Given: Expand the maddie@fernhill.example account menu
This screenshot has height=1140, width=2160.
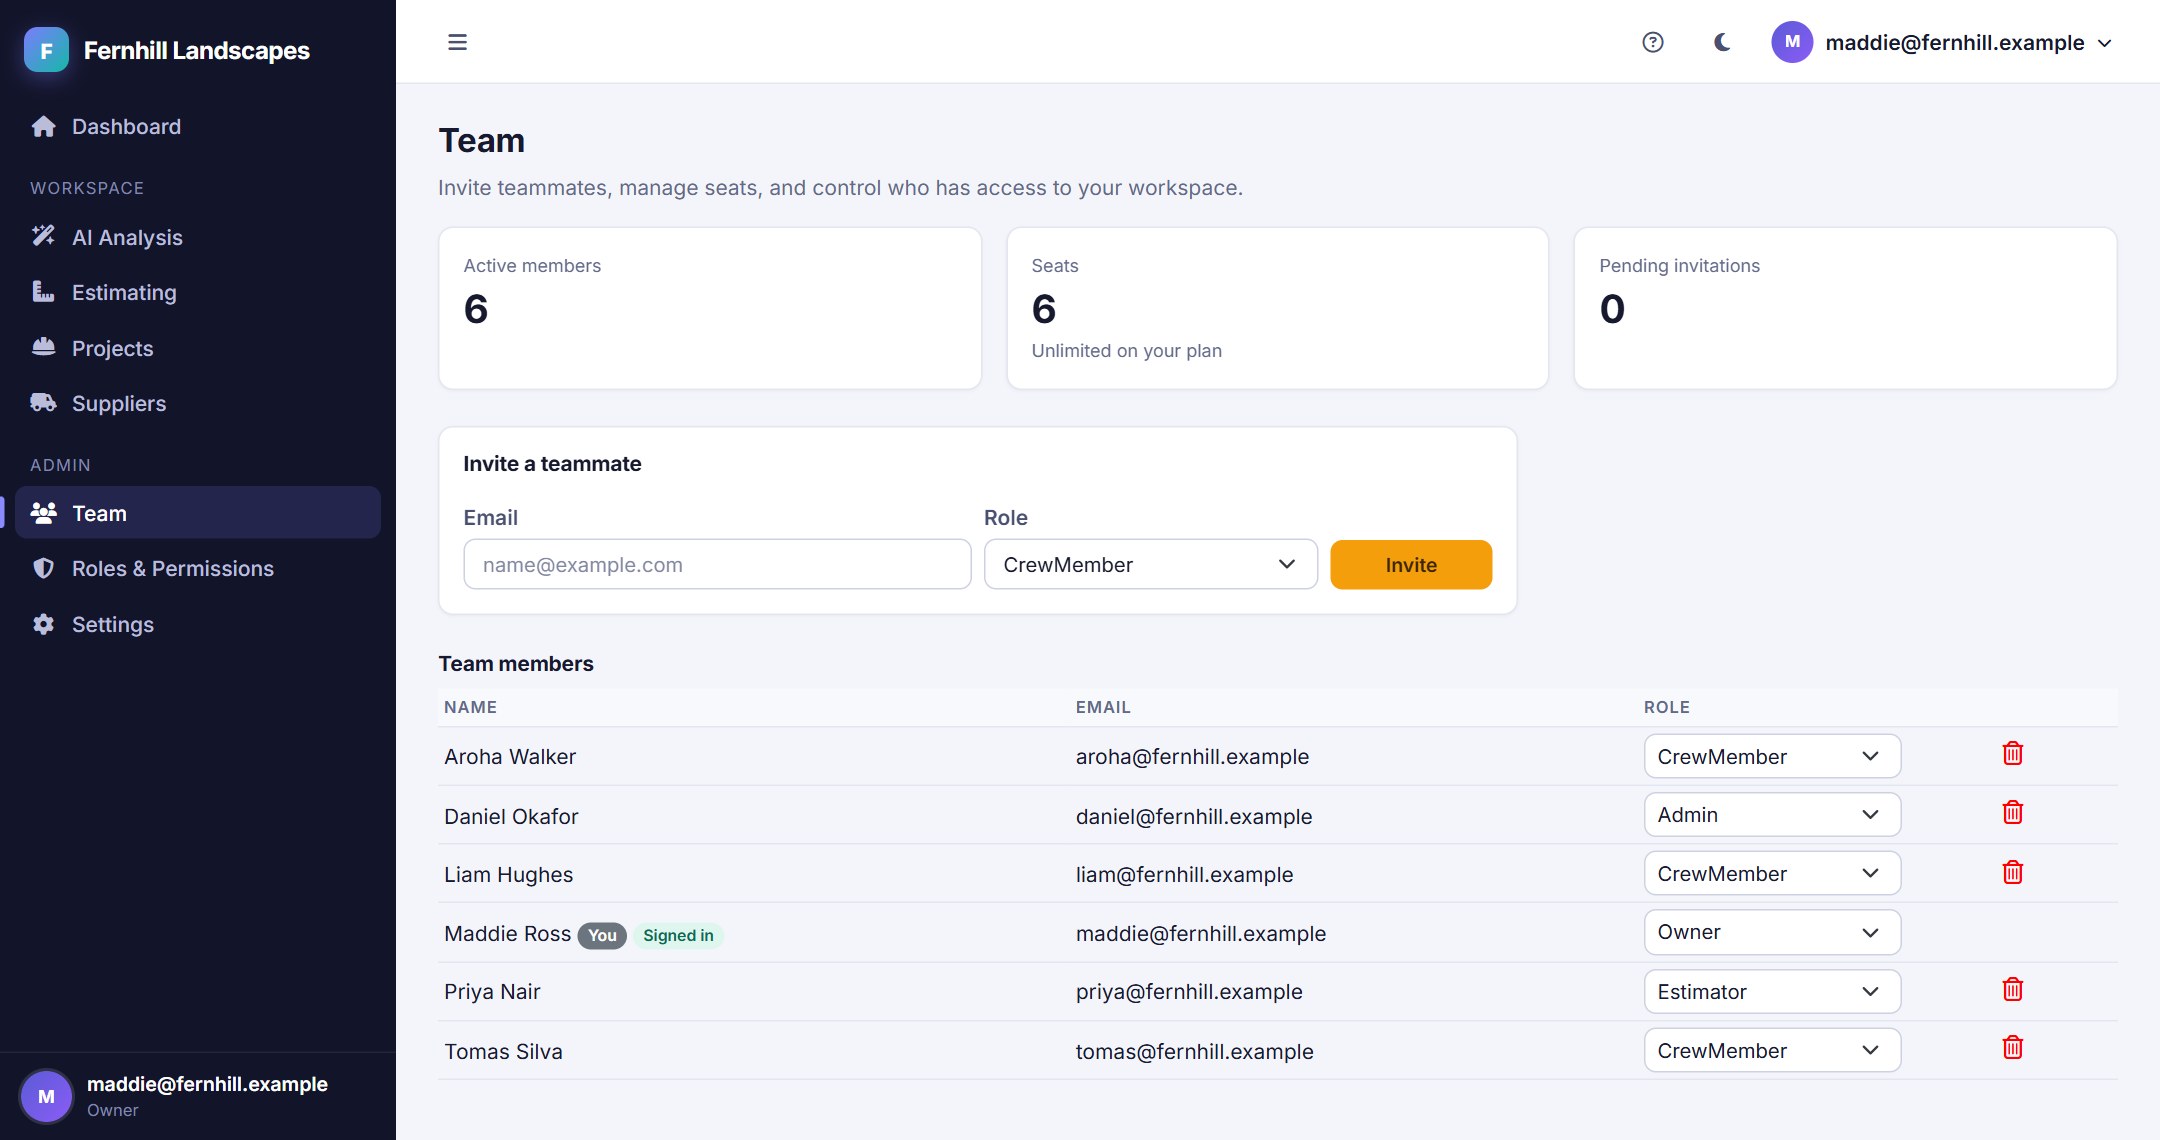Looking at the screenshot, I should coord(1942,42).
